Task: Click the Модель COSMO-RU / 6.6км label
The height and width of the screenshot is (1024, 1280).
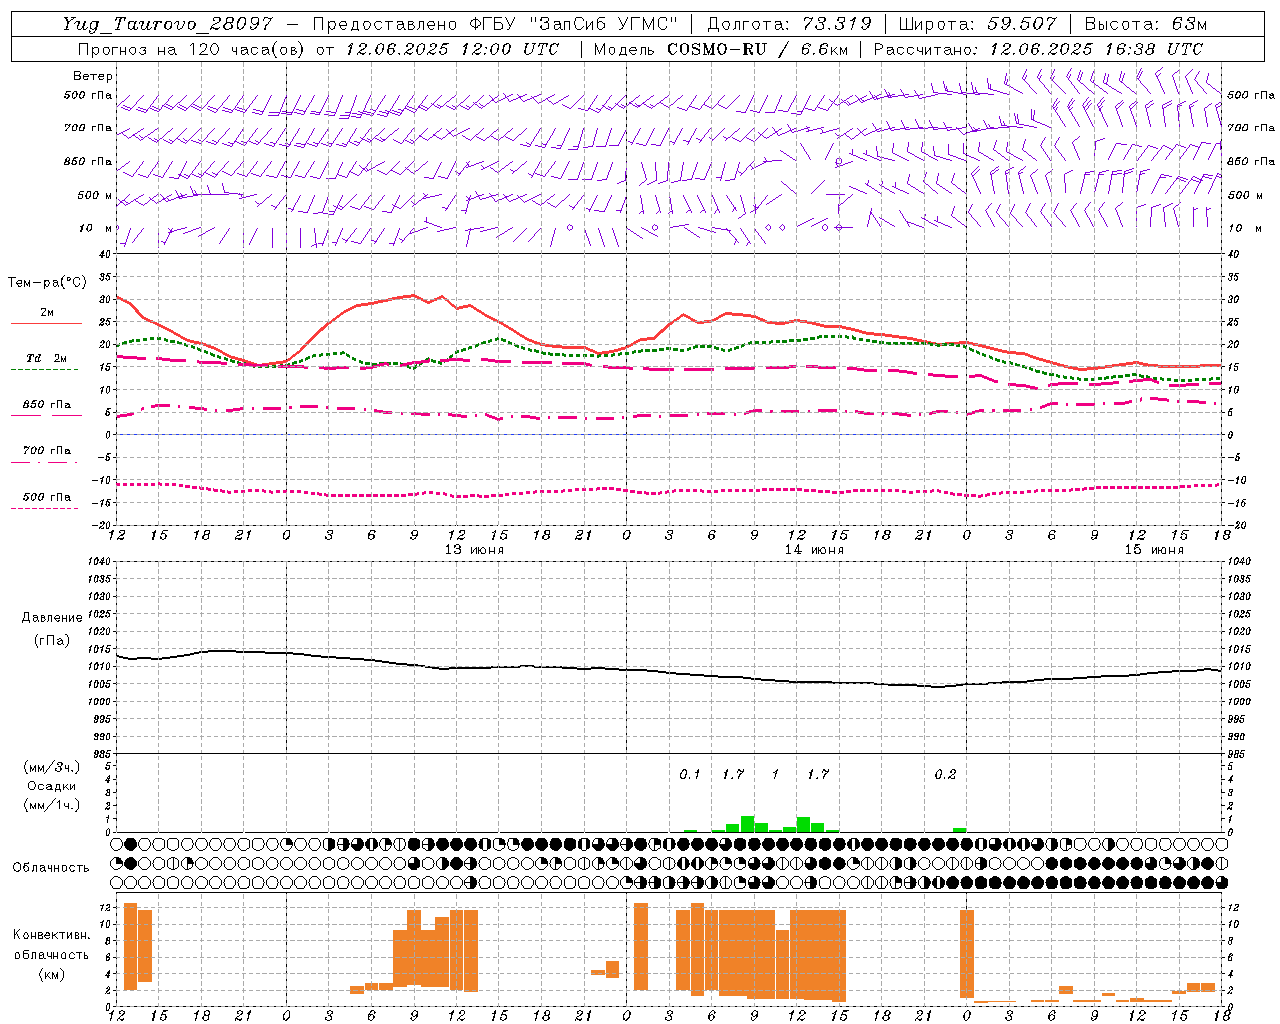Action: click(x=720, y=49)
